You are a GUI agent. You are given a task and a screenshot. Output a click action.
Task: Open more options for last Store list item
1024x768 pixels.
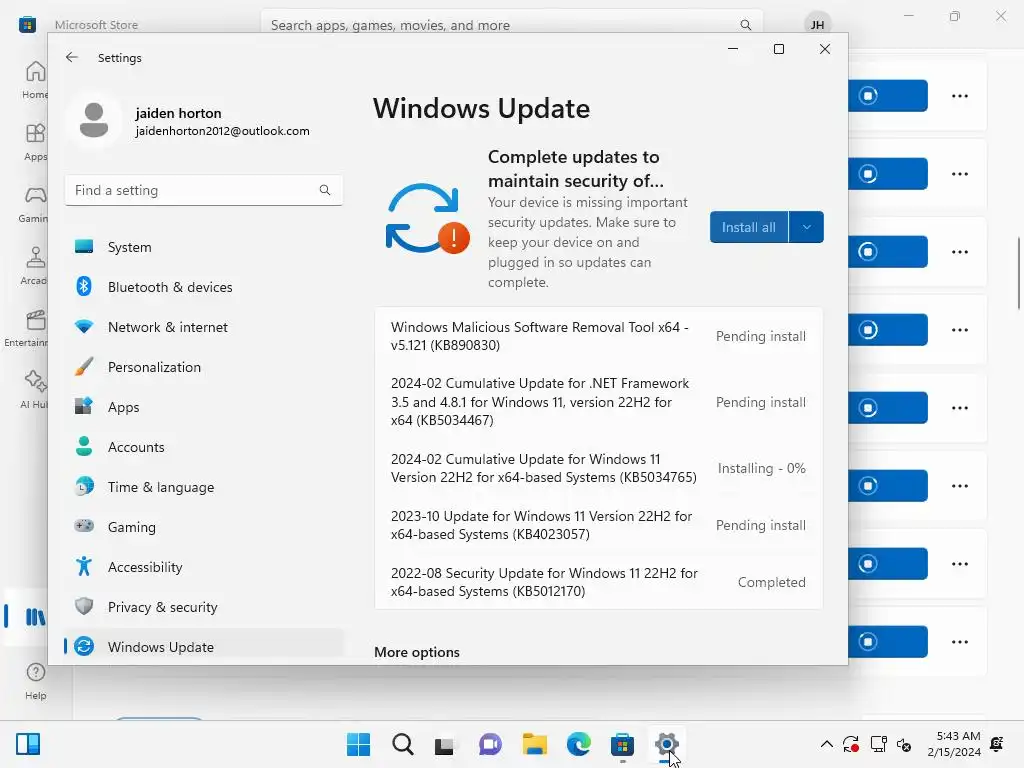(x=960, y=641)
